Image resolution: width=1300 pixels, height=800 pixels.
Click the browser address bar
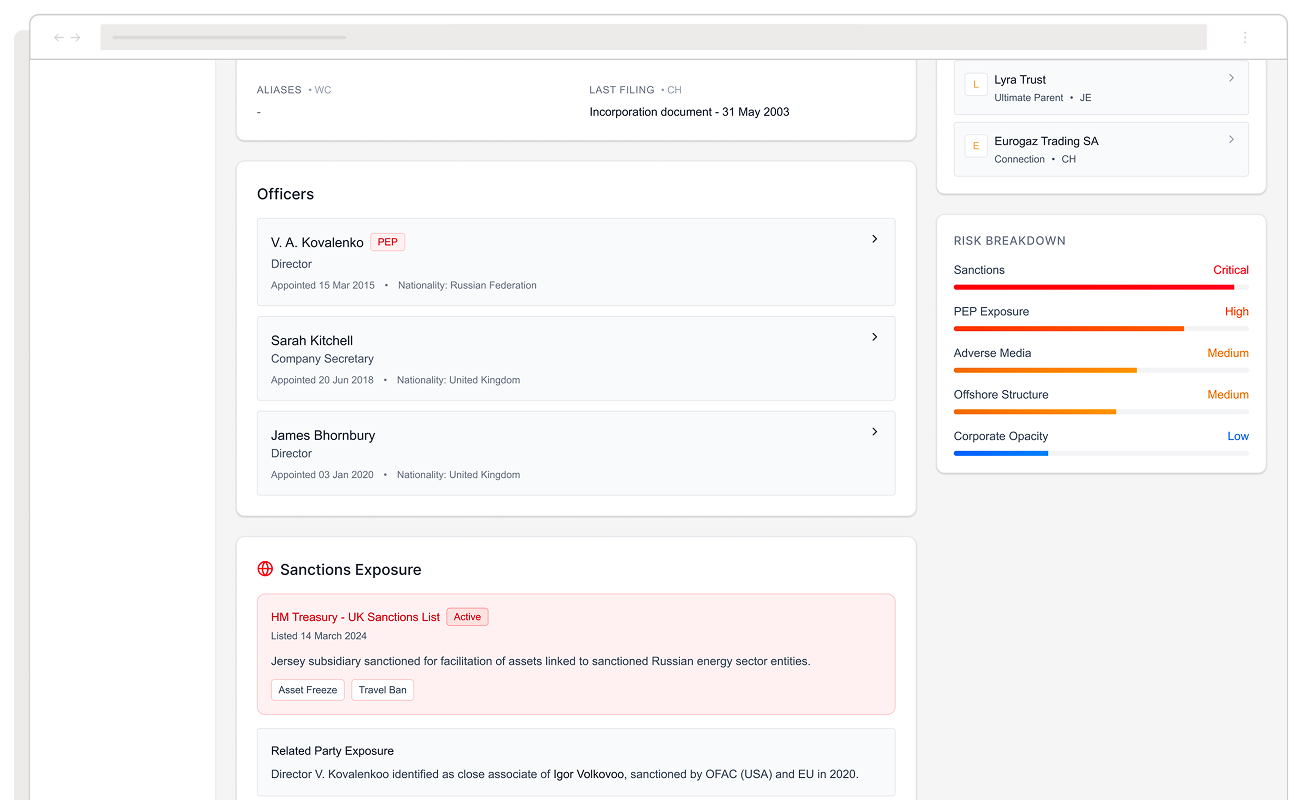coord(653,37)
